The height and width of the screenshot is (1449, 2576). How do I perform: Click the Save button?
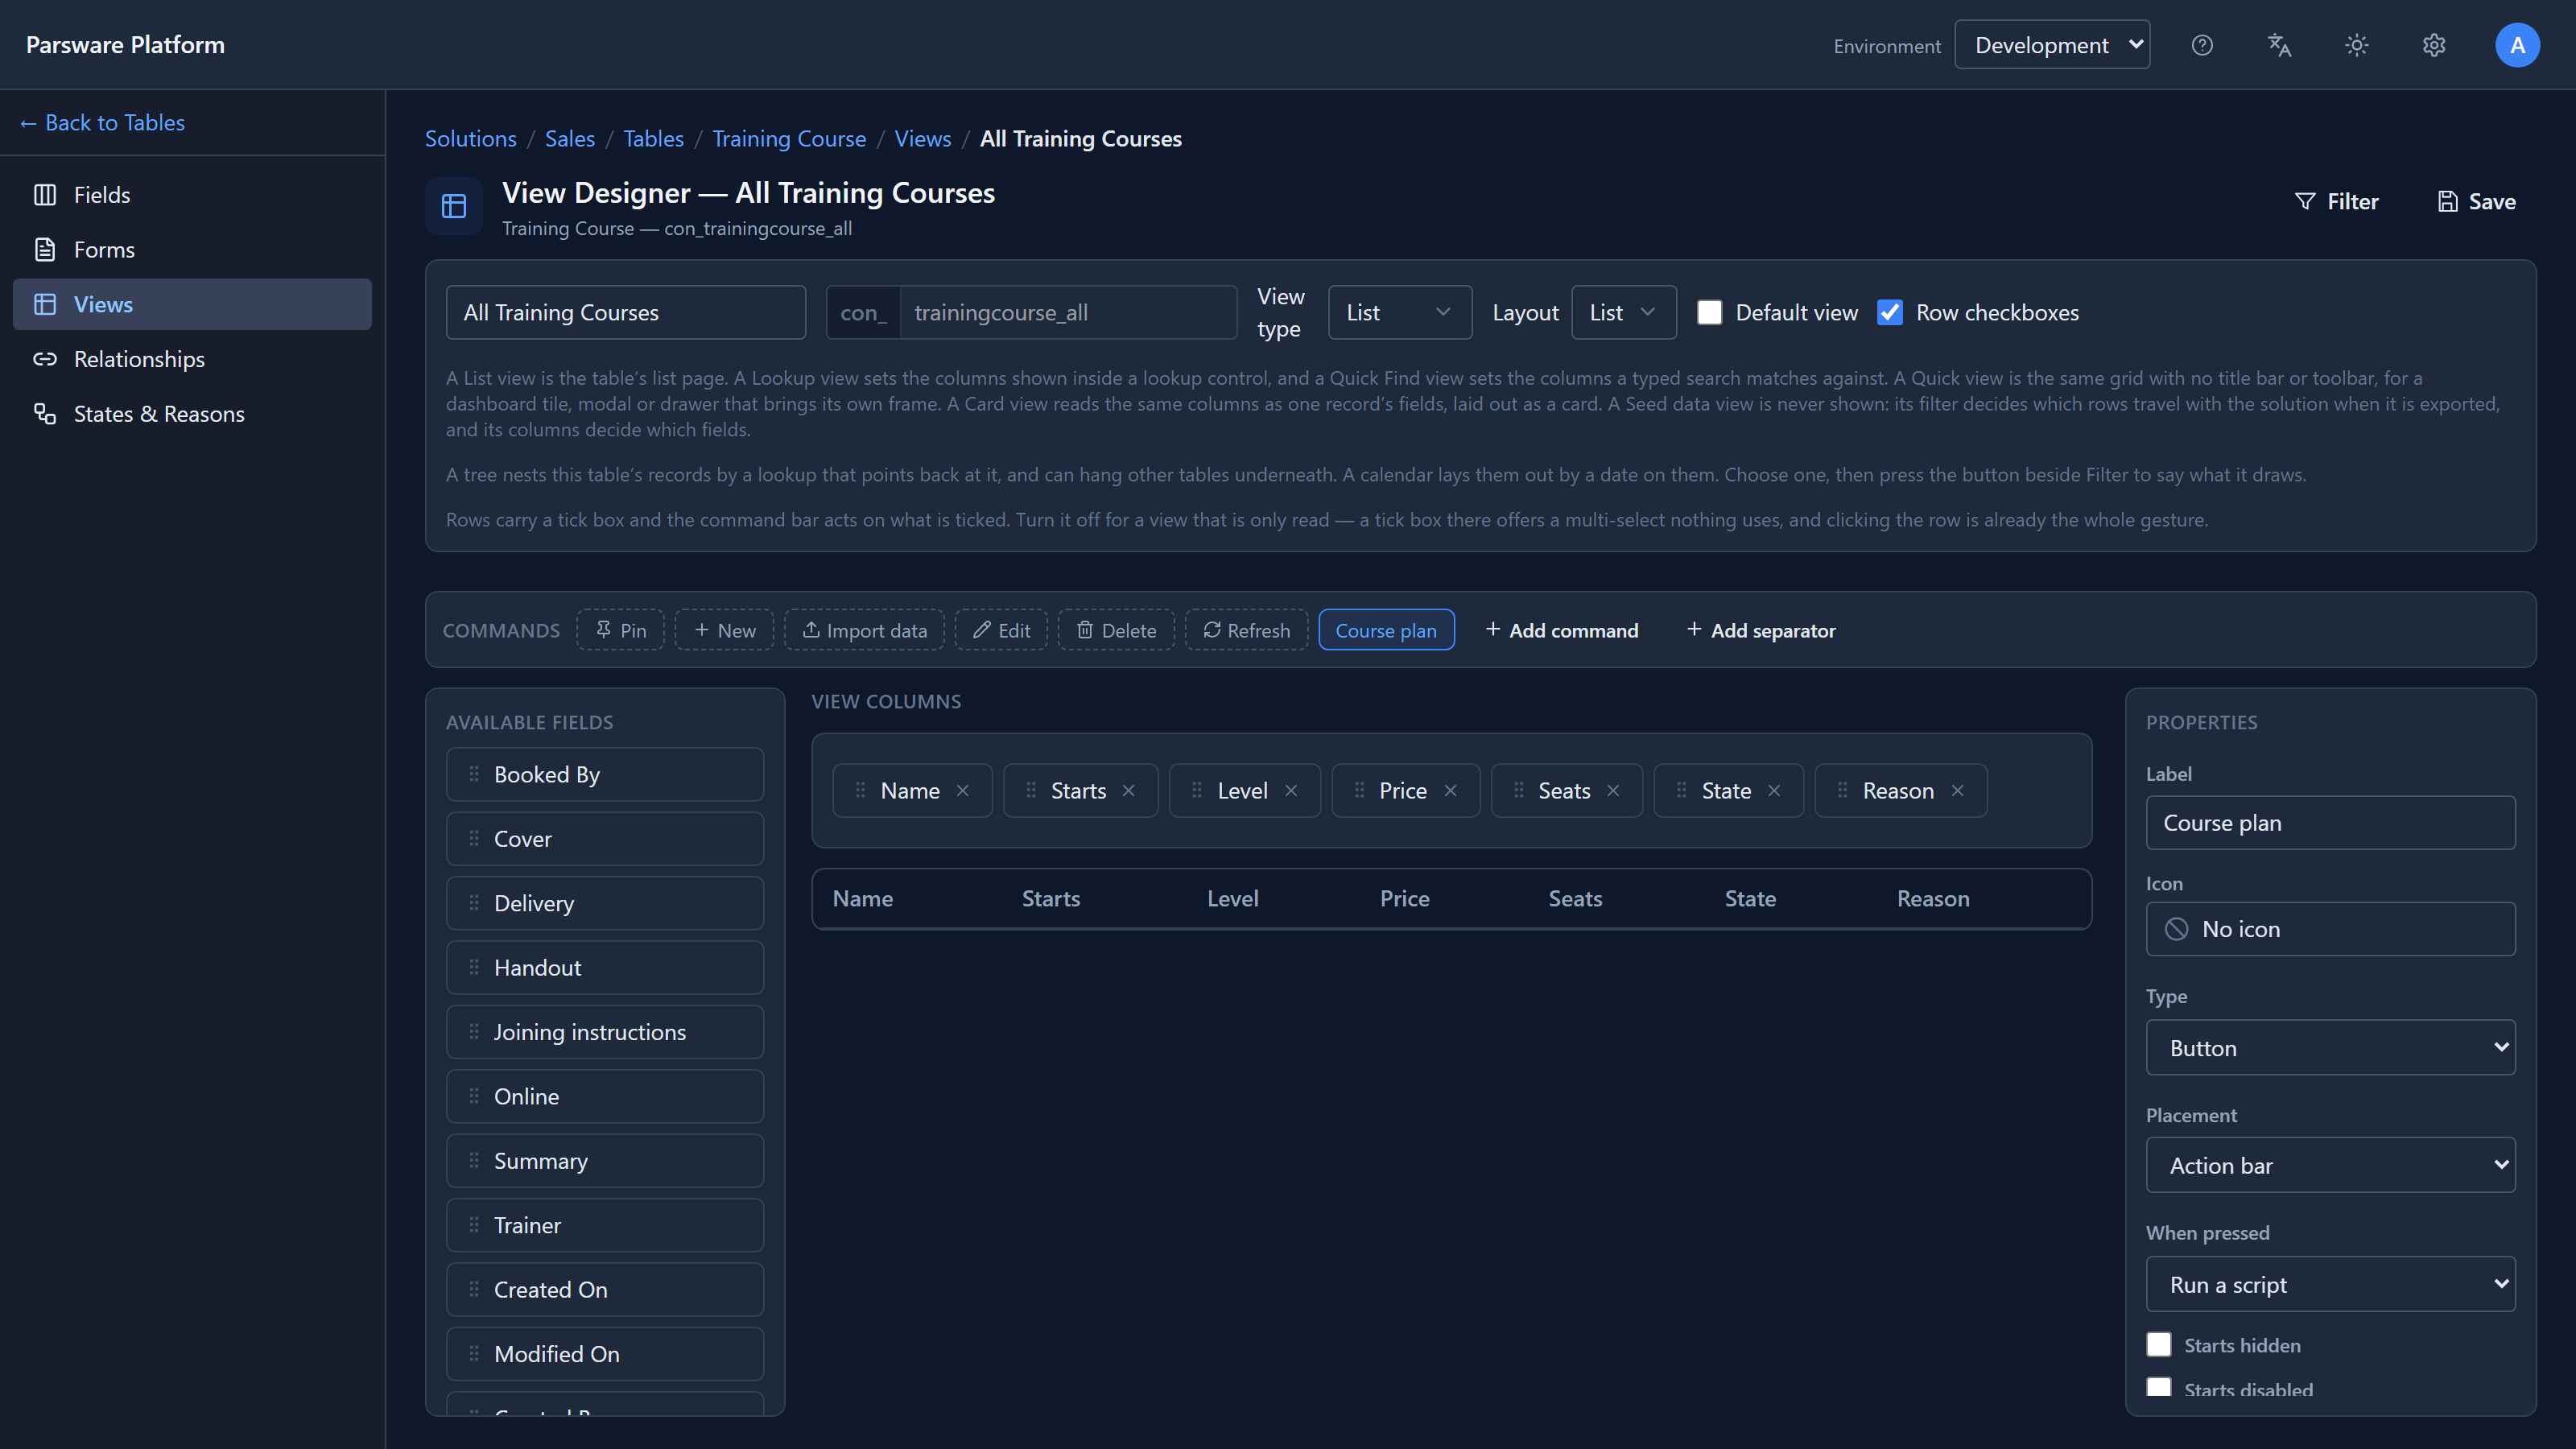point(2476,202)
